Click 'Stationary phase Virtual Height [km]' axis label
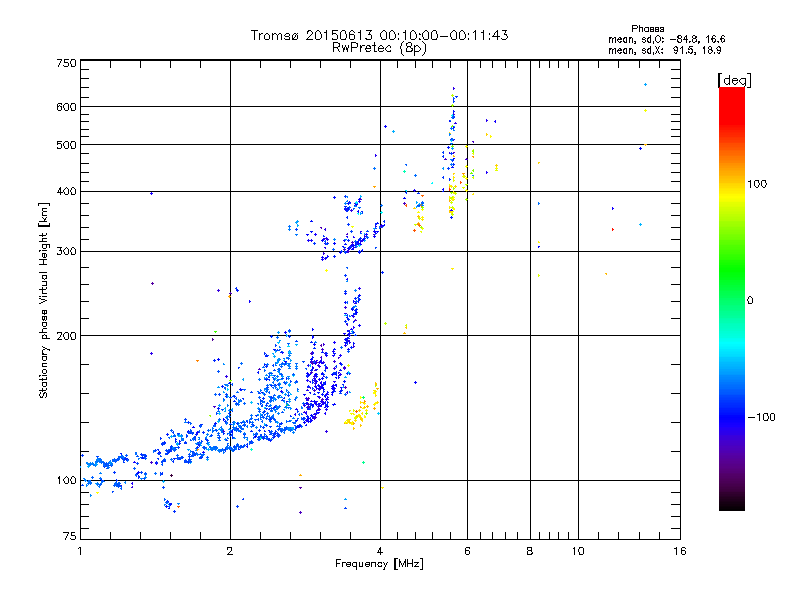This screenshot has height=600, width=800. pyautogui.click(x=44, y=300)
